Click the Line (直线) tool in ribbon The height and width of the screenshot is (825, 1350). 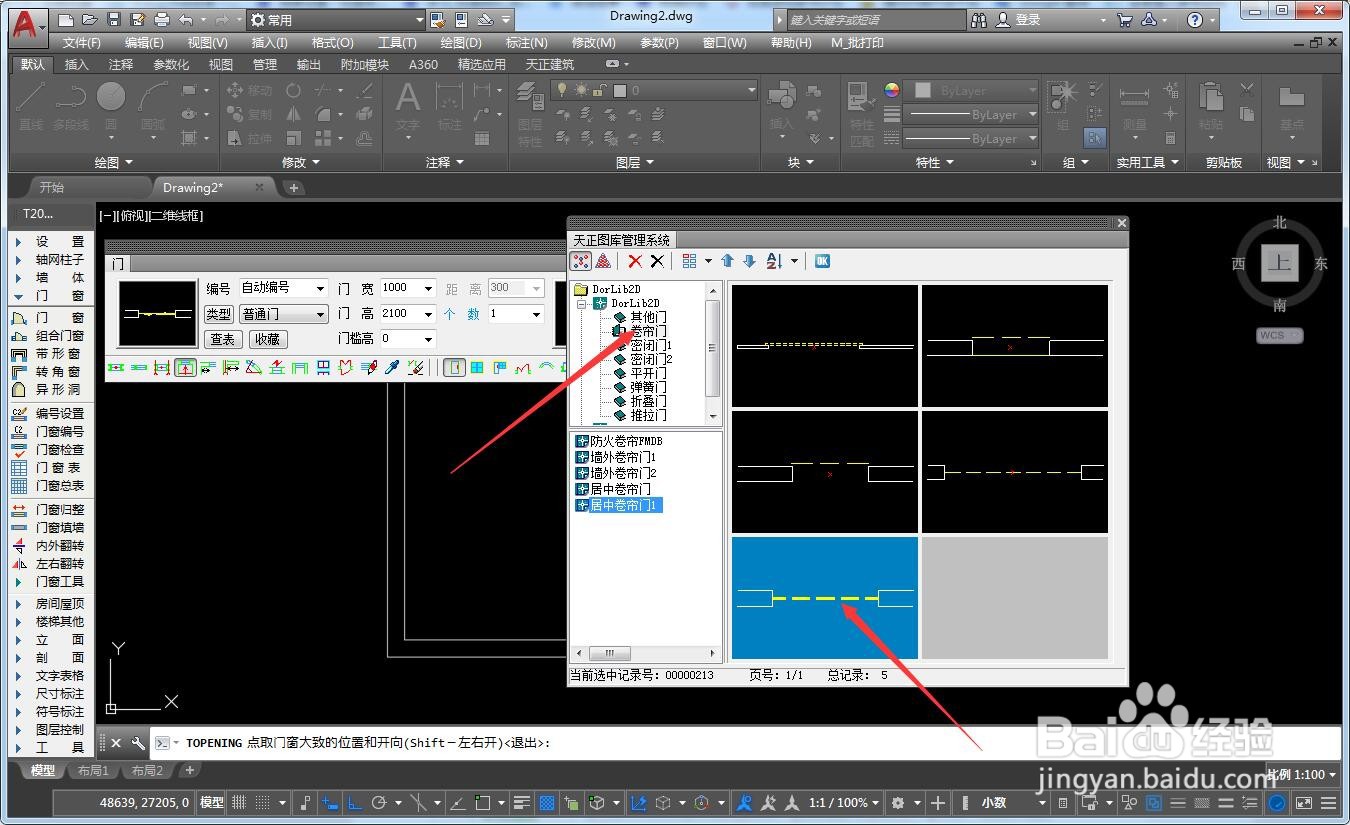coord(30,105)
